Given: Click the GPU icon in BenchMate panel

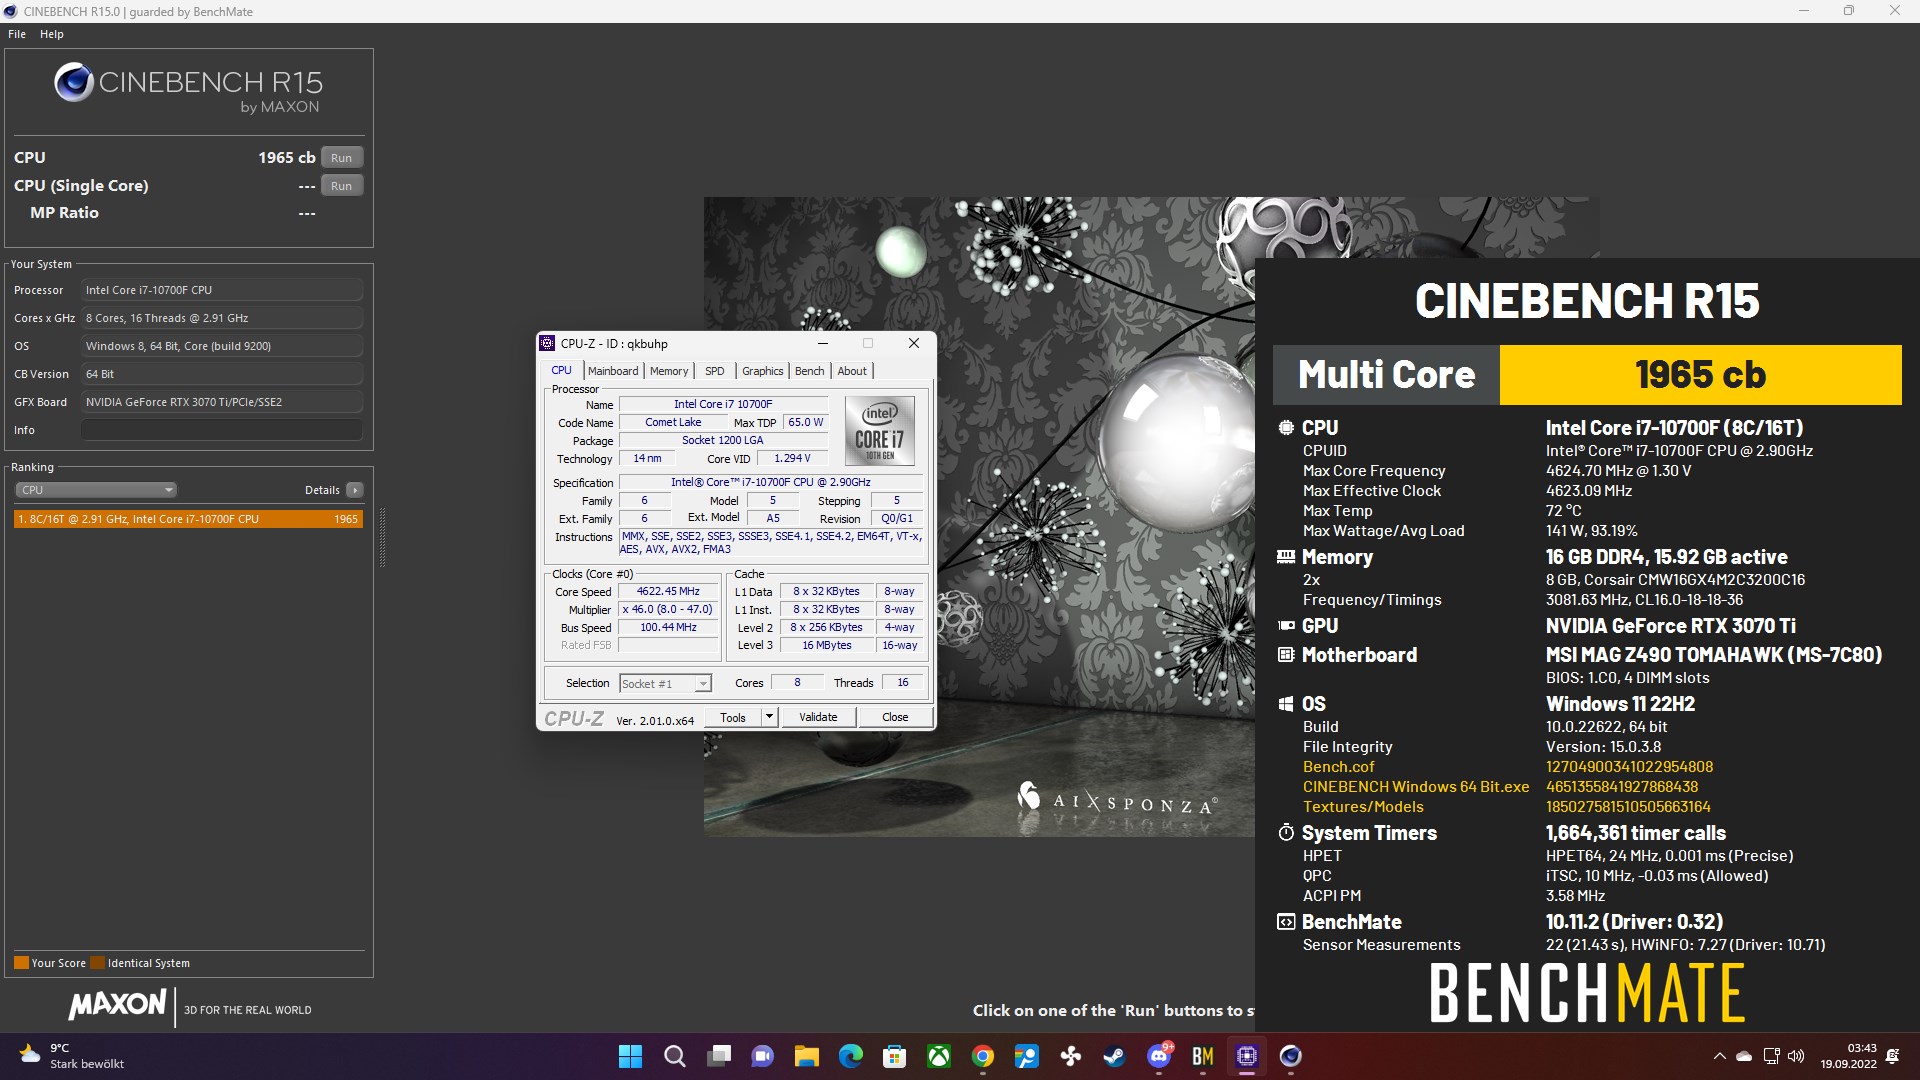Looking at the screenshot, I should pos(1286,626).
